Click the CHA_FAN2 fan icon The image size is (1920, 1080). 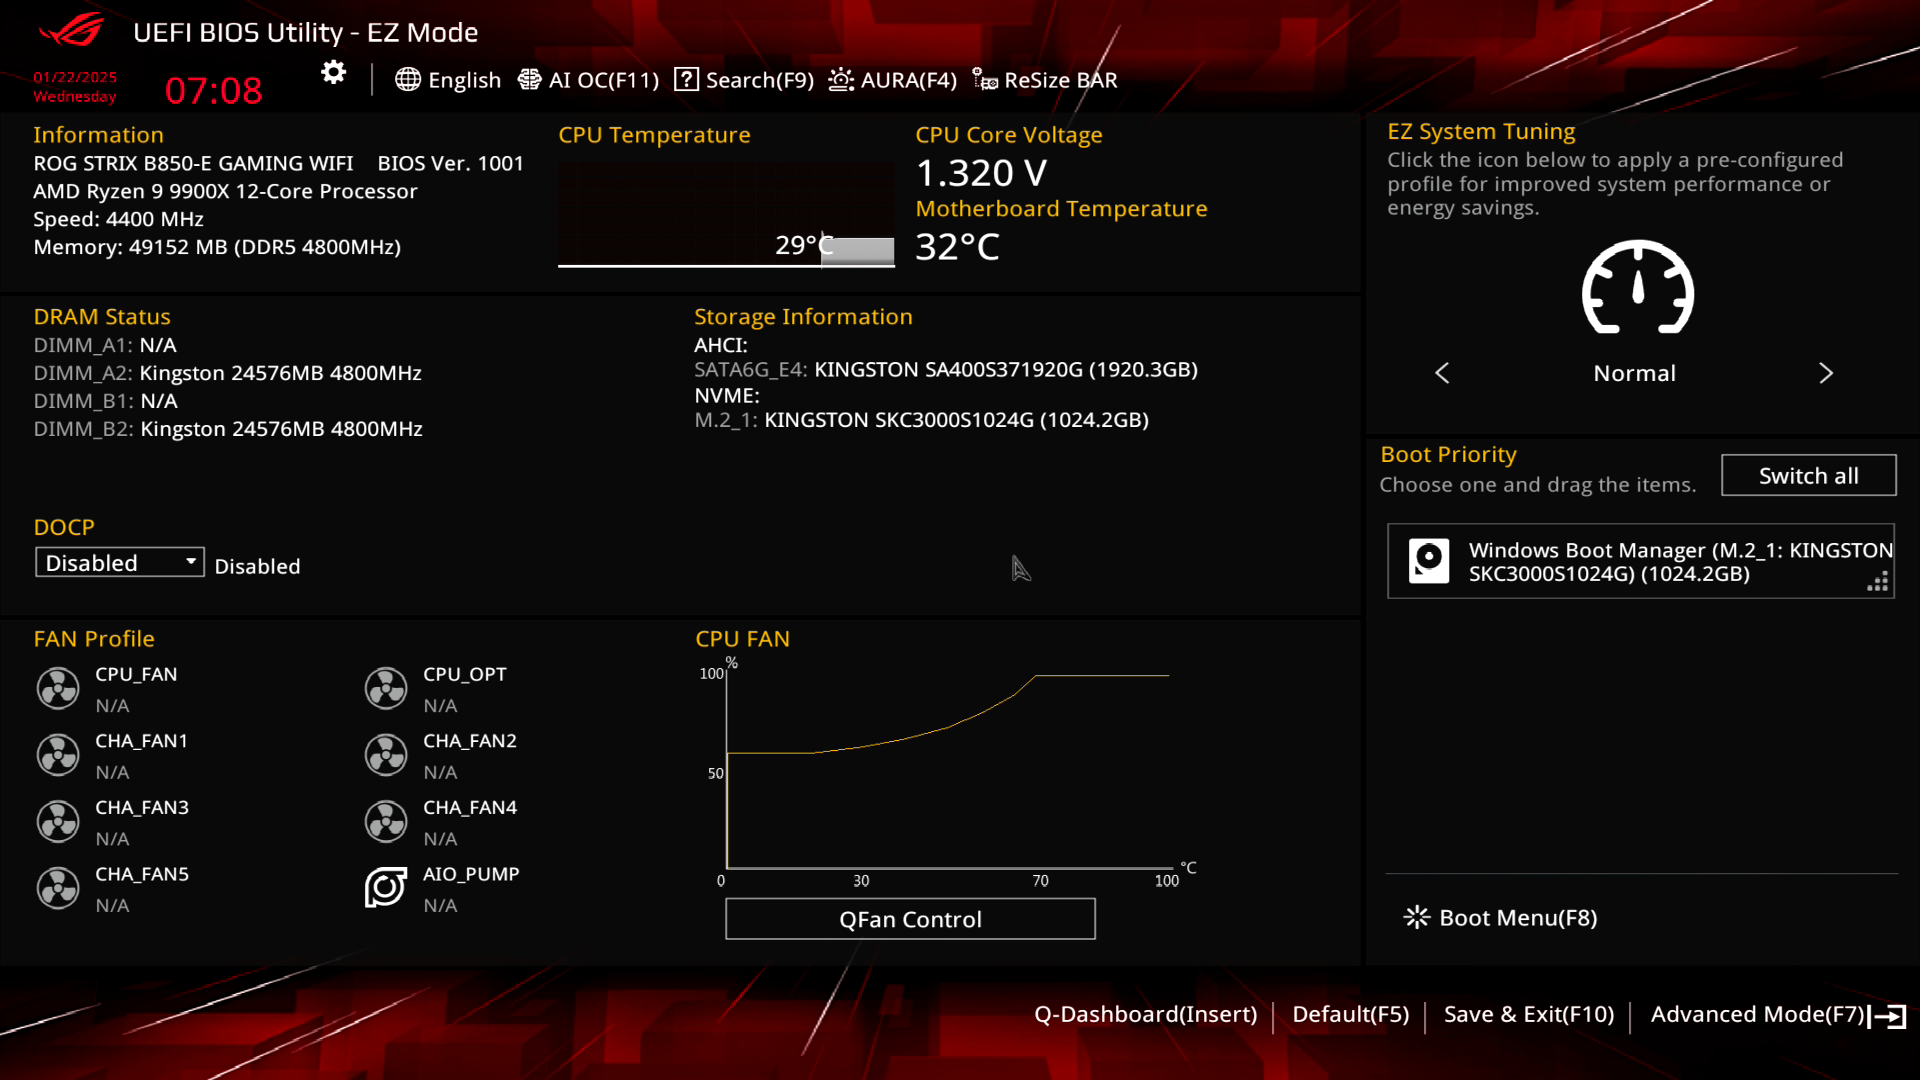[x=386, y=755]
